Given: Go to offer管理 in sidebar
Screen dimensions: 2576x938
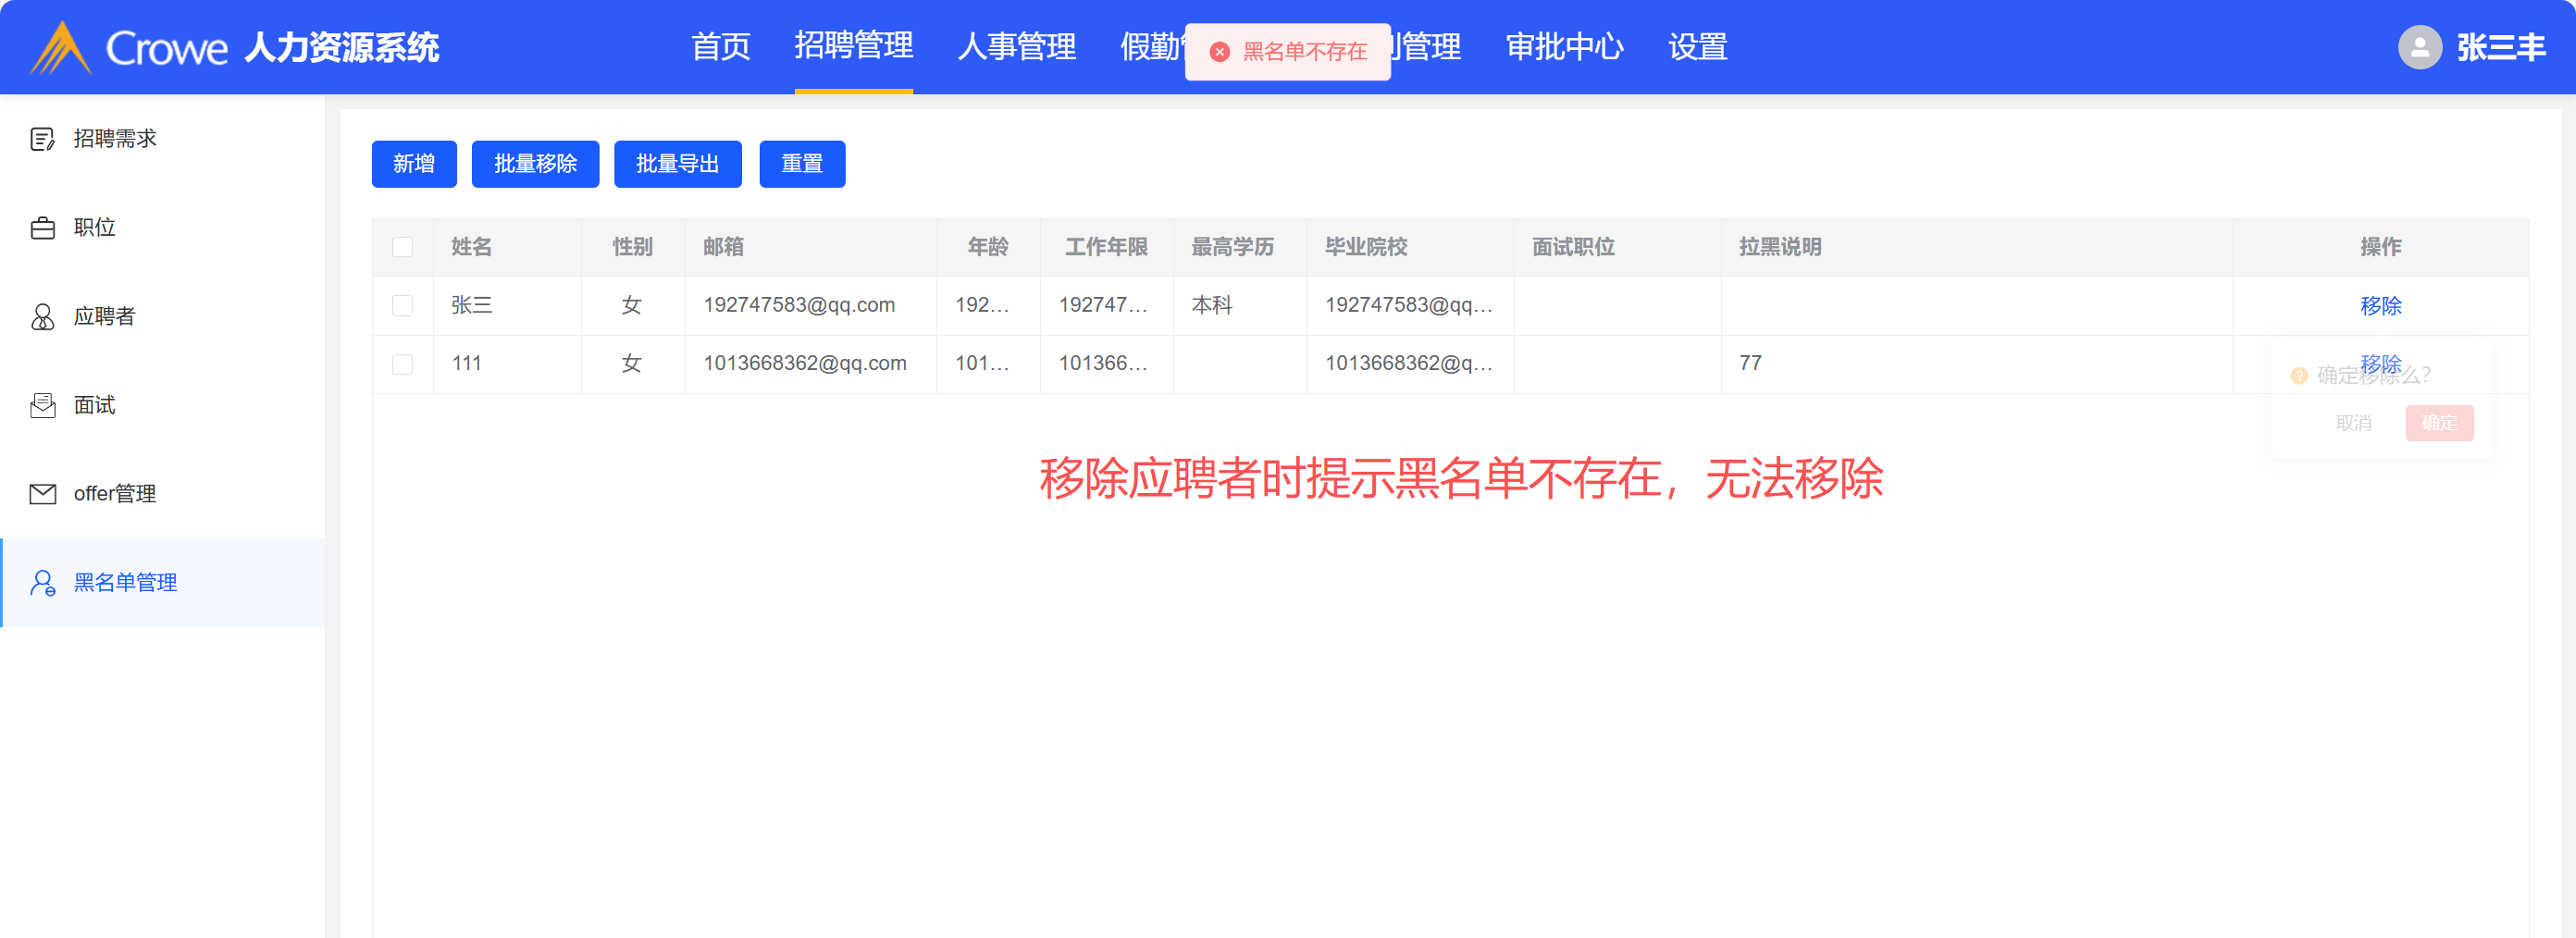Looking at the screenshot, I should pyautogui.click(x=162, y=494).
